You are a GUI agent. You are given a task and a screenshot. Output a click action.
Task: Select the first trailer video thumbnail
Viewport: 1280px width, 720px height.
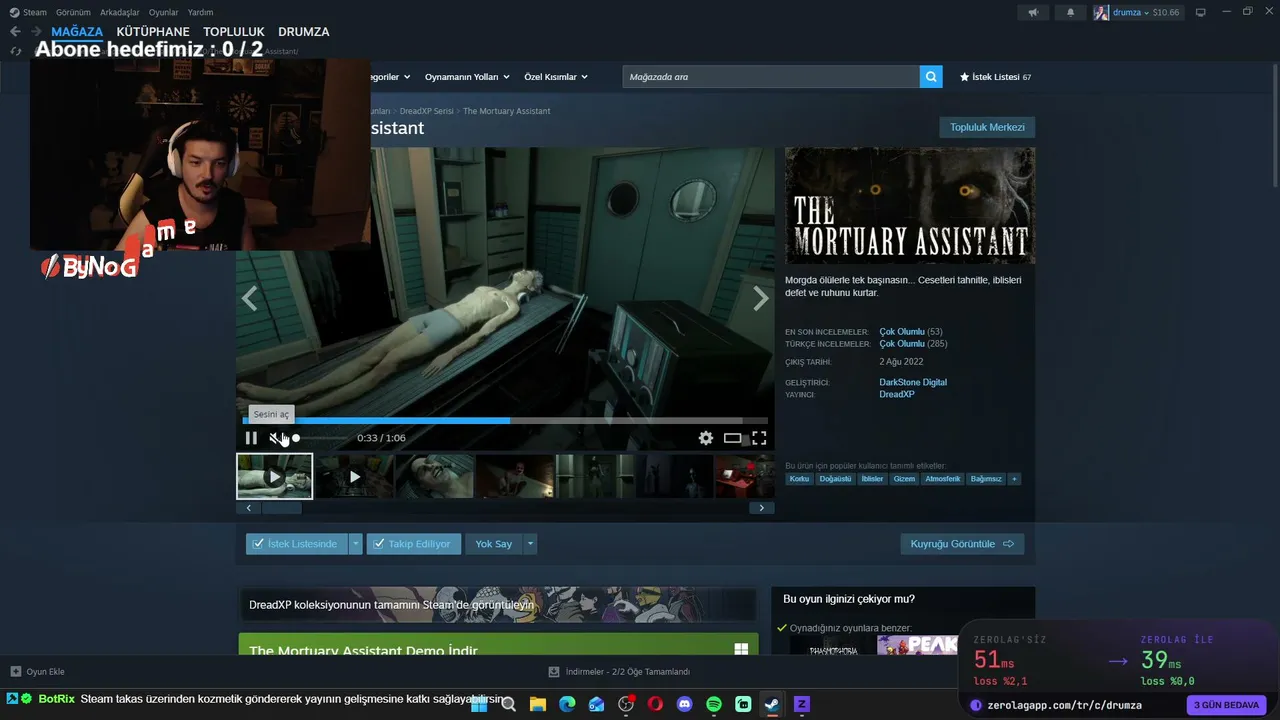(274, 476)
